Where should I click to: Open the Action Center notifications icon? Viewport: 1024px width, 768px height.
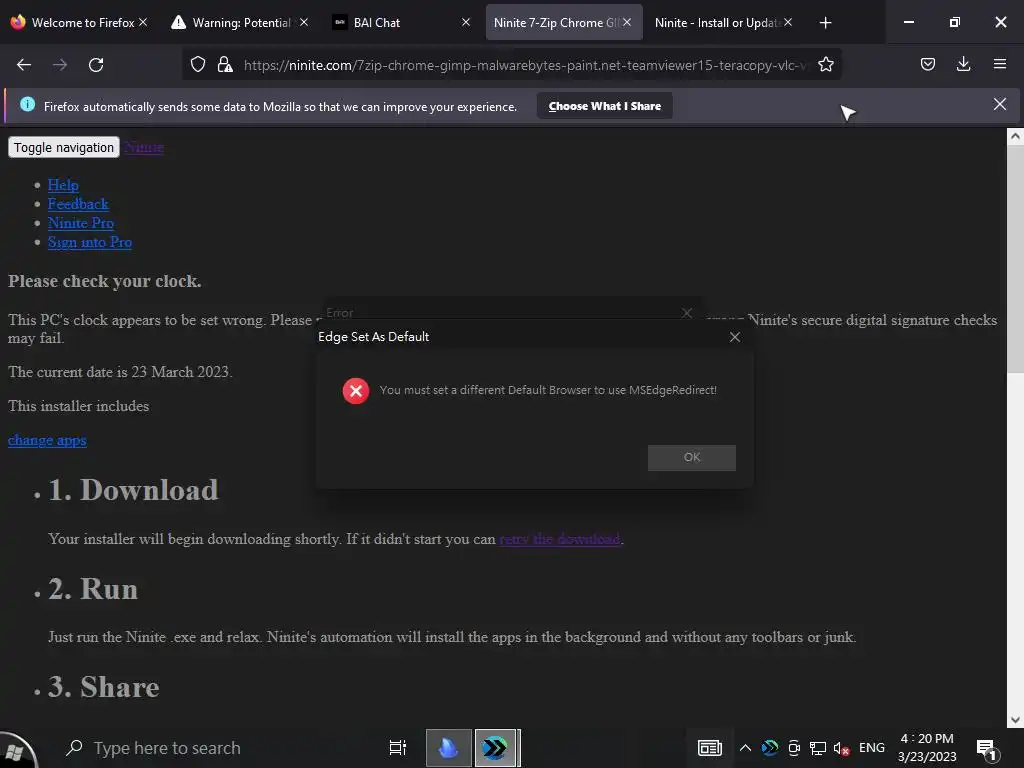pyautogui.click(x=986, y=749)
